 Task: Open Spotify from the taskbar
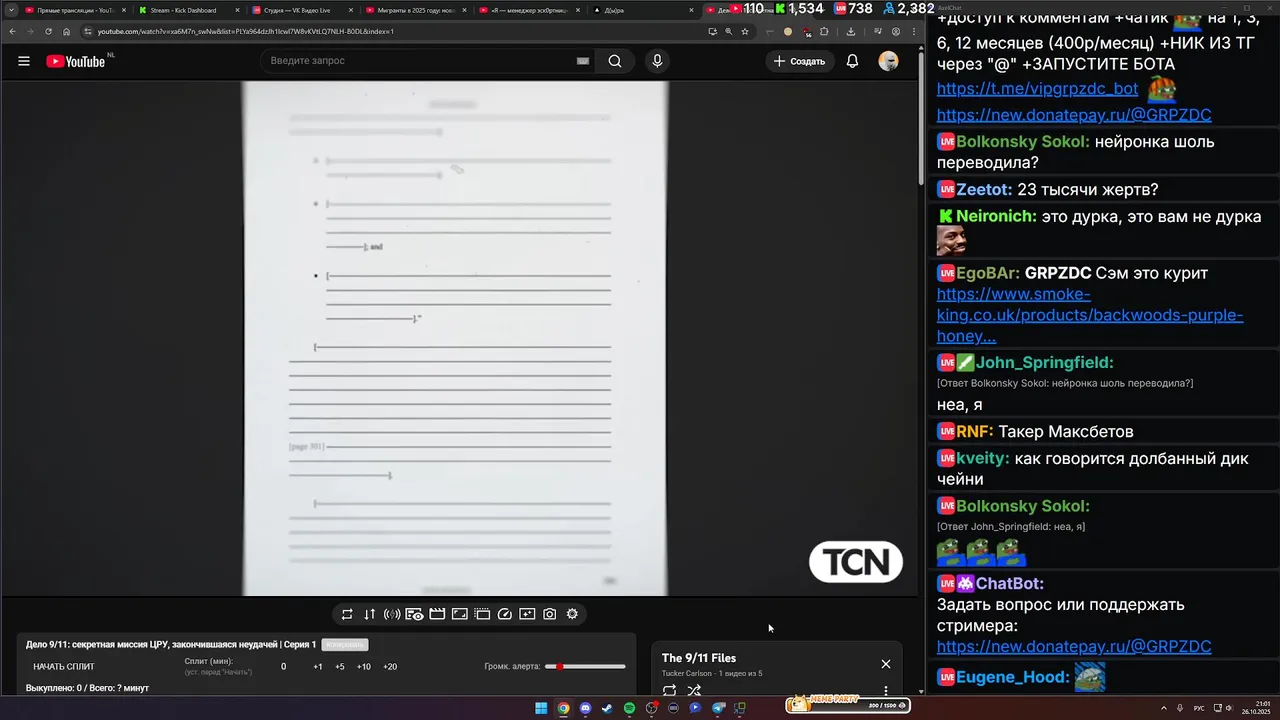(629, 708)
